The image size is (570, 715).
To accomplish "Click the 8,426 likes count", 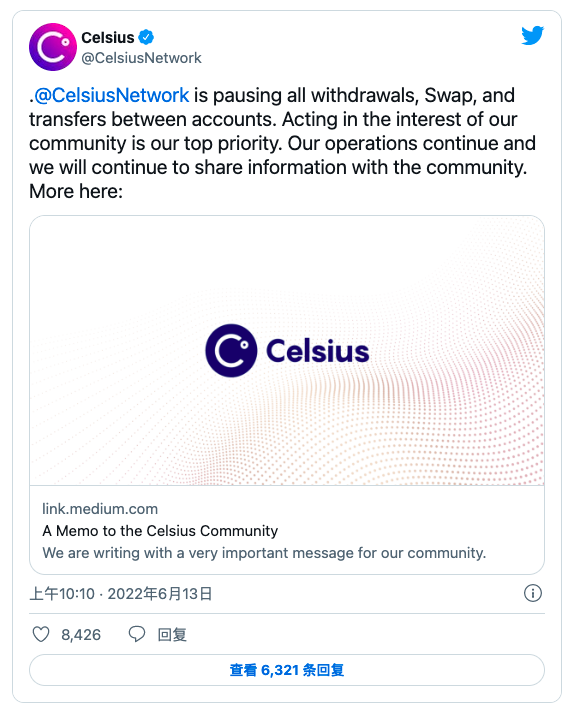I will click(81, 634).
